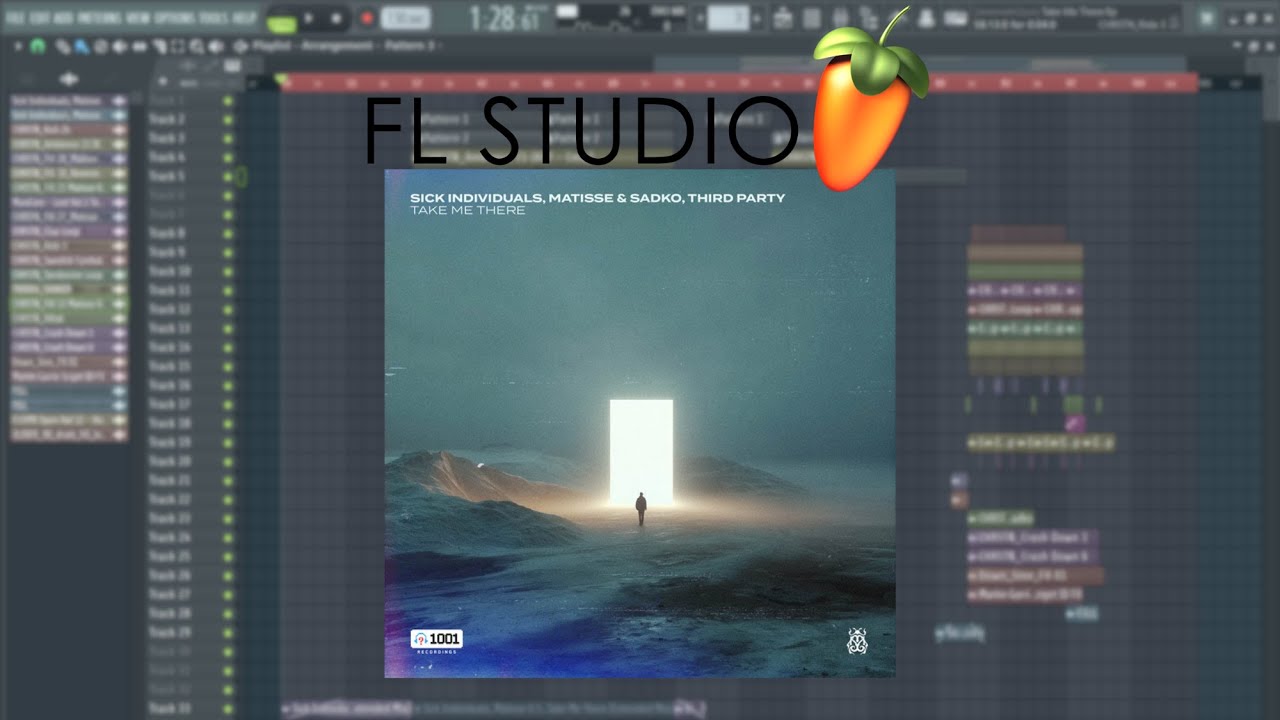Click the piano roll toolbar icon
Screen dimensions: 1280x720
812,18
